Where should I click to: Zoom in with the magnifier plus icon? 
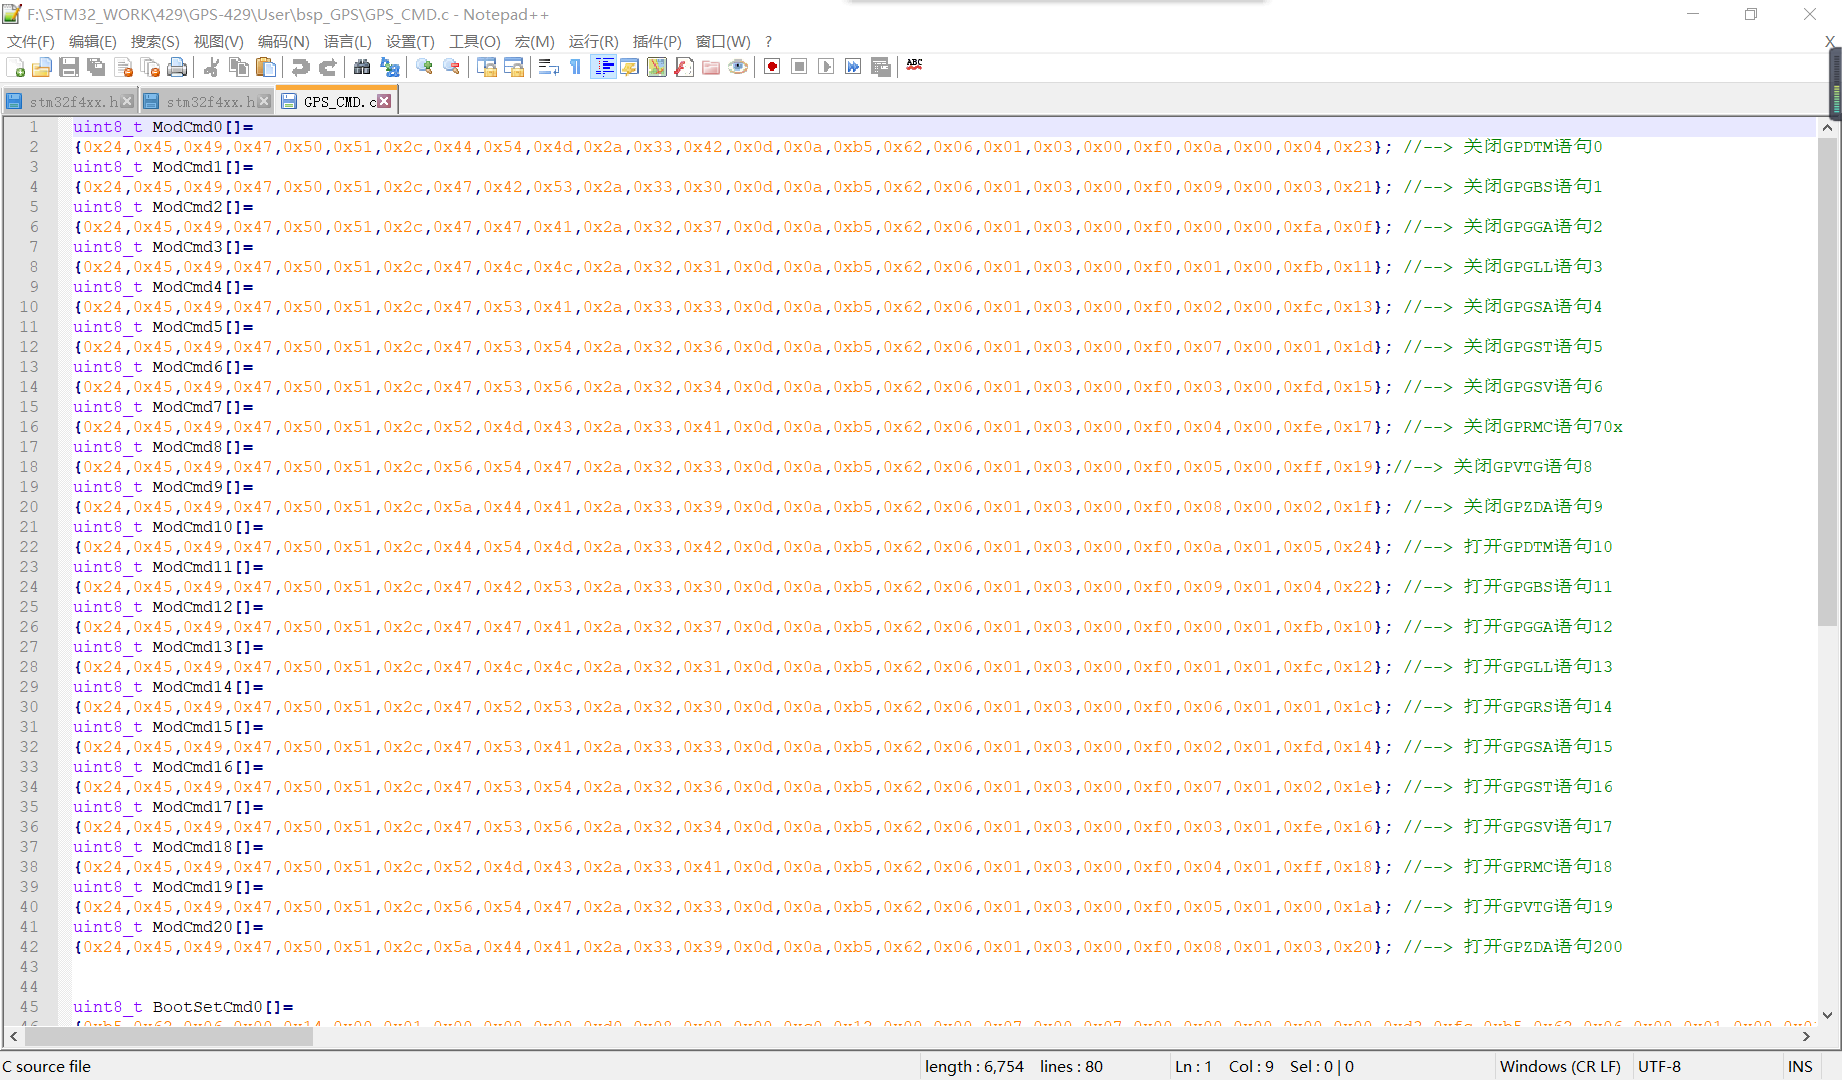coord(425,67)
